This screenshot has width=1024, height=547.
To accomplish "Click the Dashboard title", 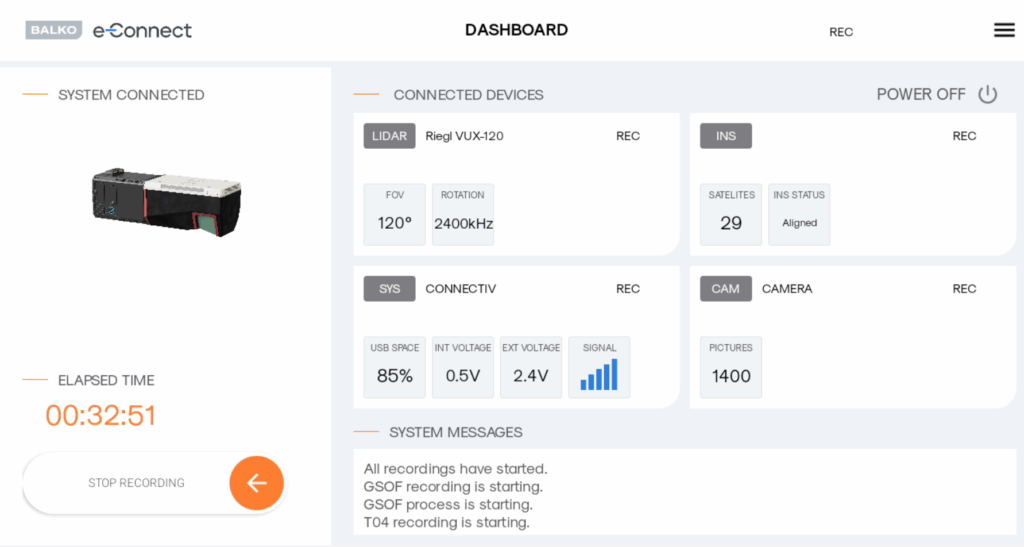I will tap(516, 30).
